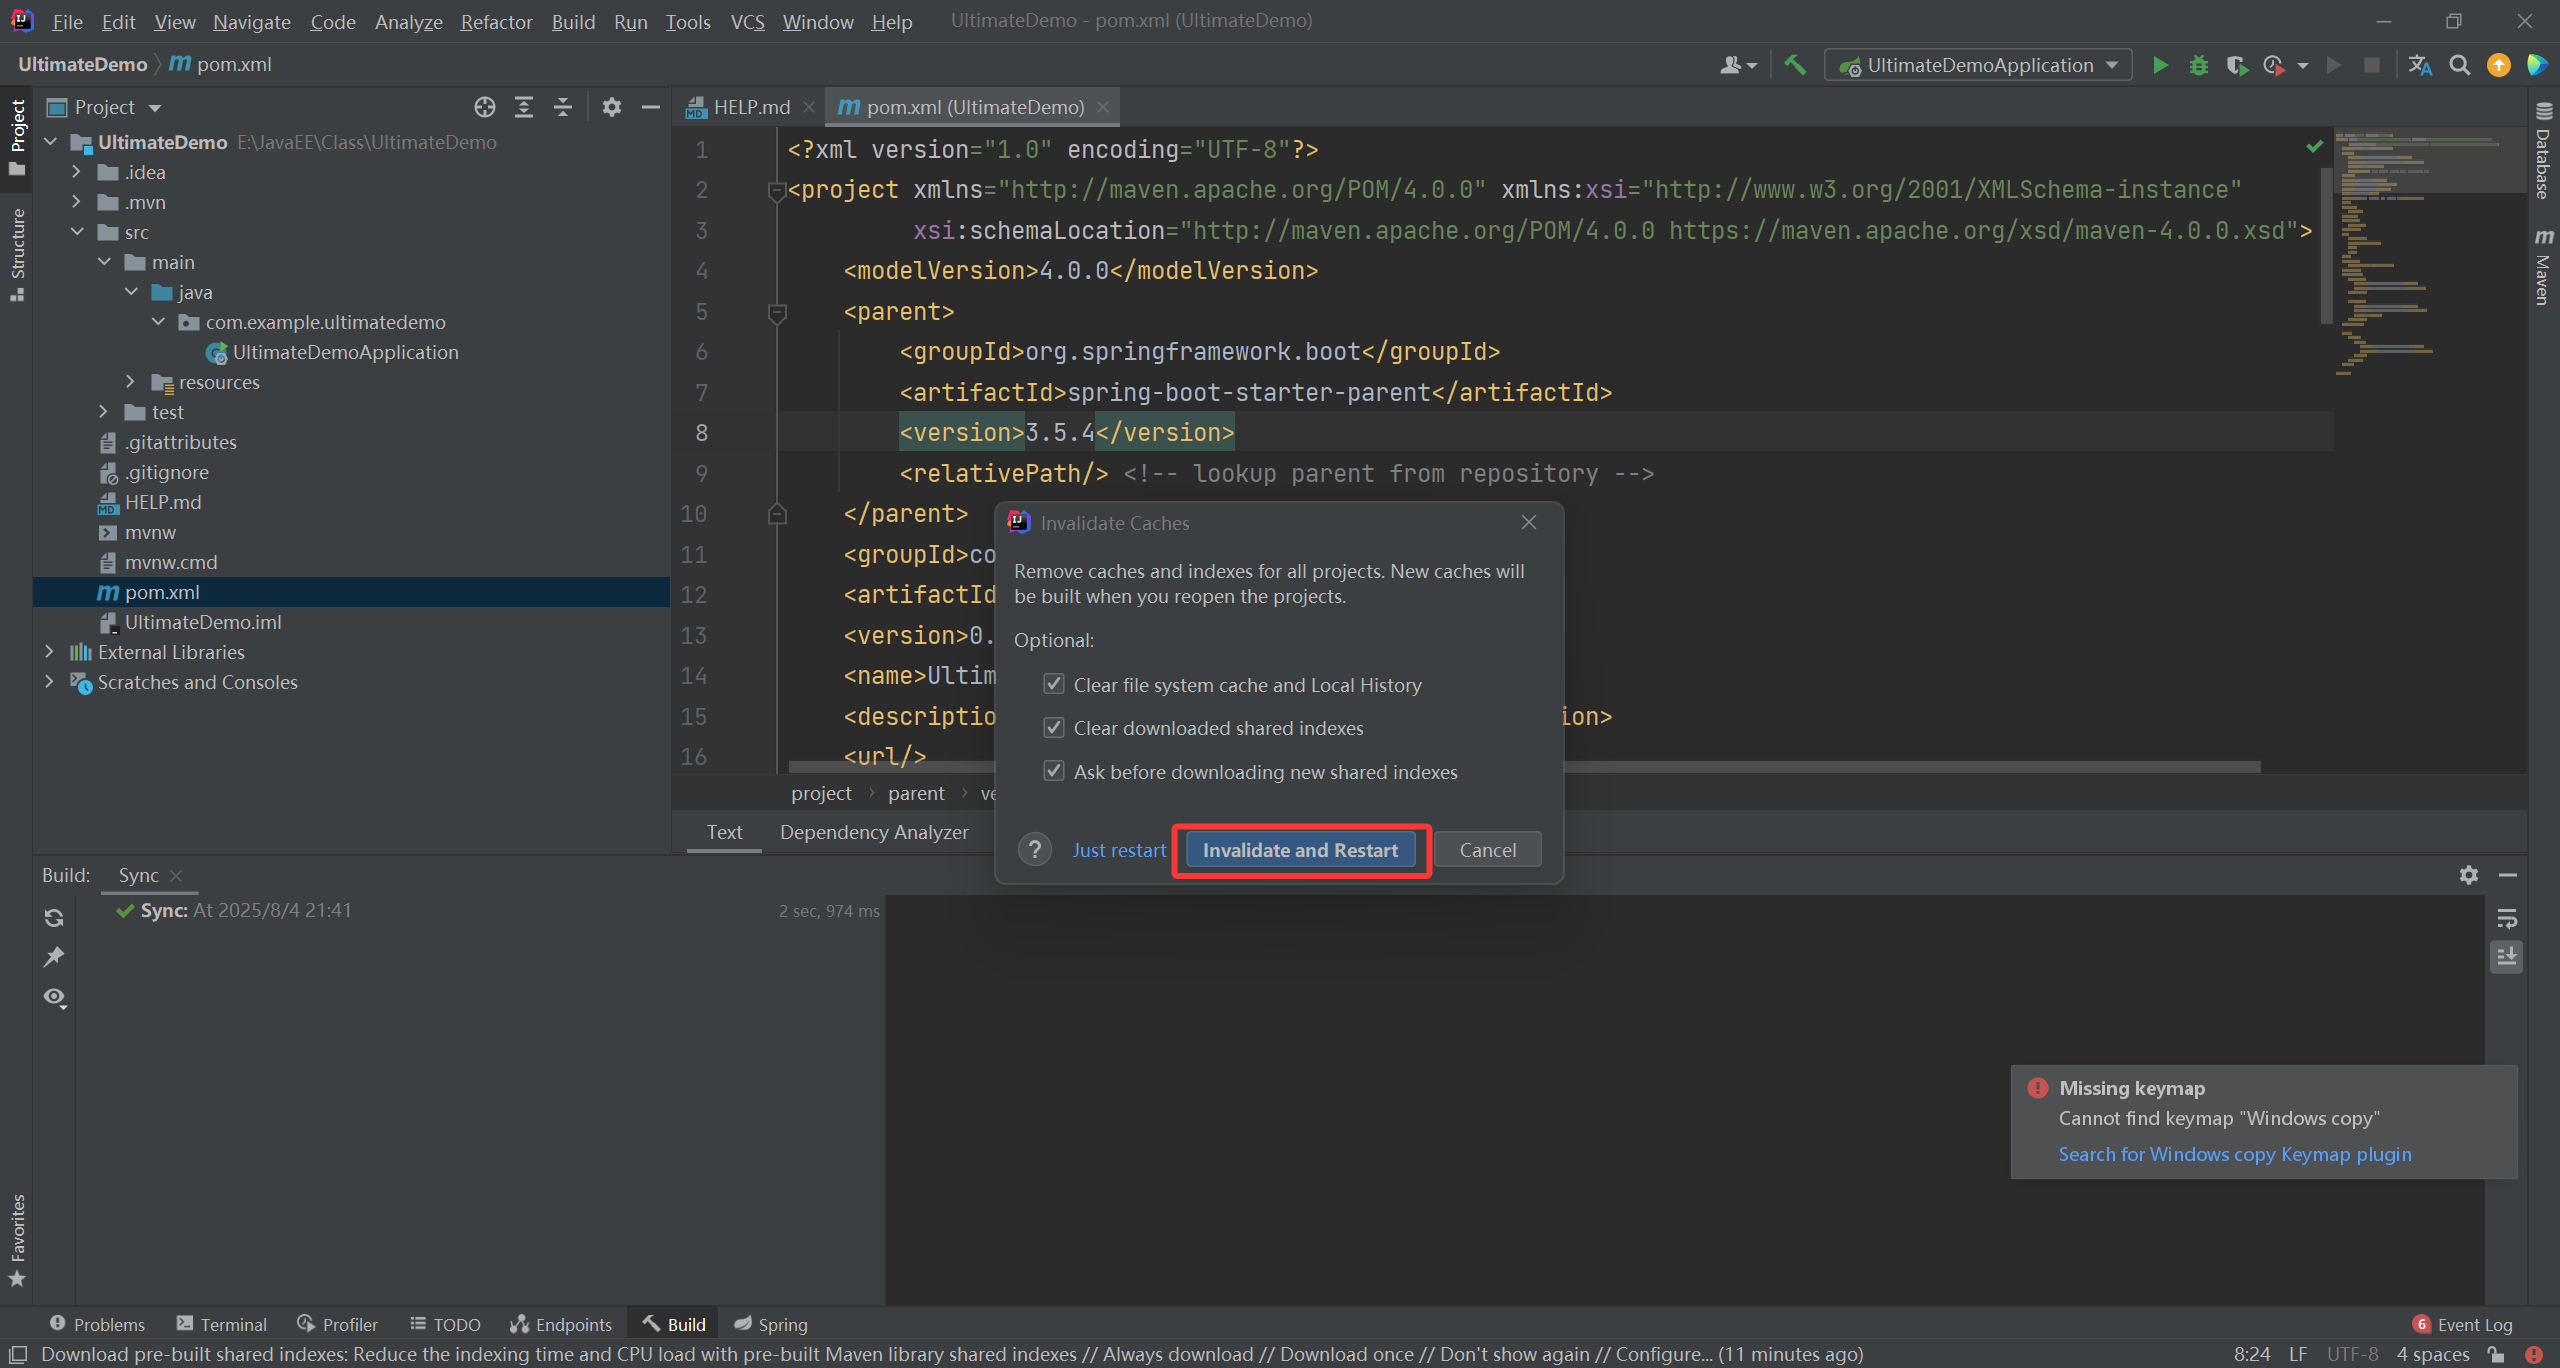
Task: Switch to HELP.md editor tab
Action: 750,107
